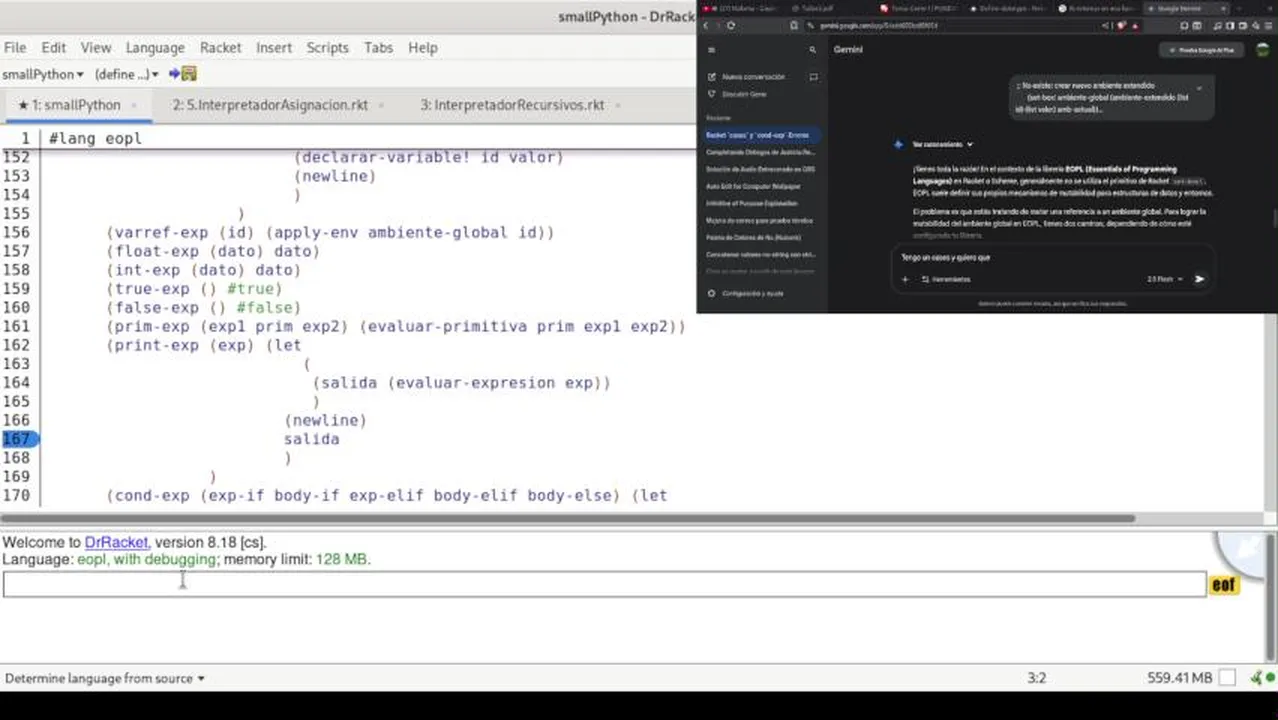Click the 559.41 MB memory indicator
Viewport: 1278px width, 720px height.
click(1179, 678)
